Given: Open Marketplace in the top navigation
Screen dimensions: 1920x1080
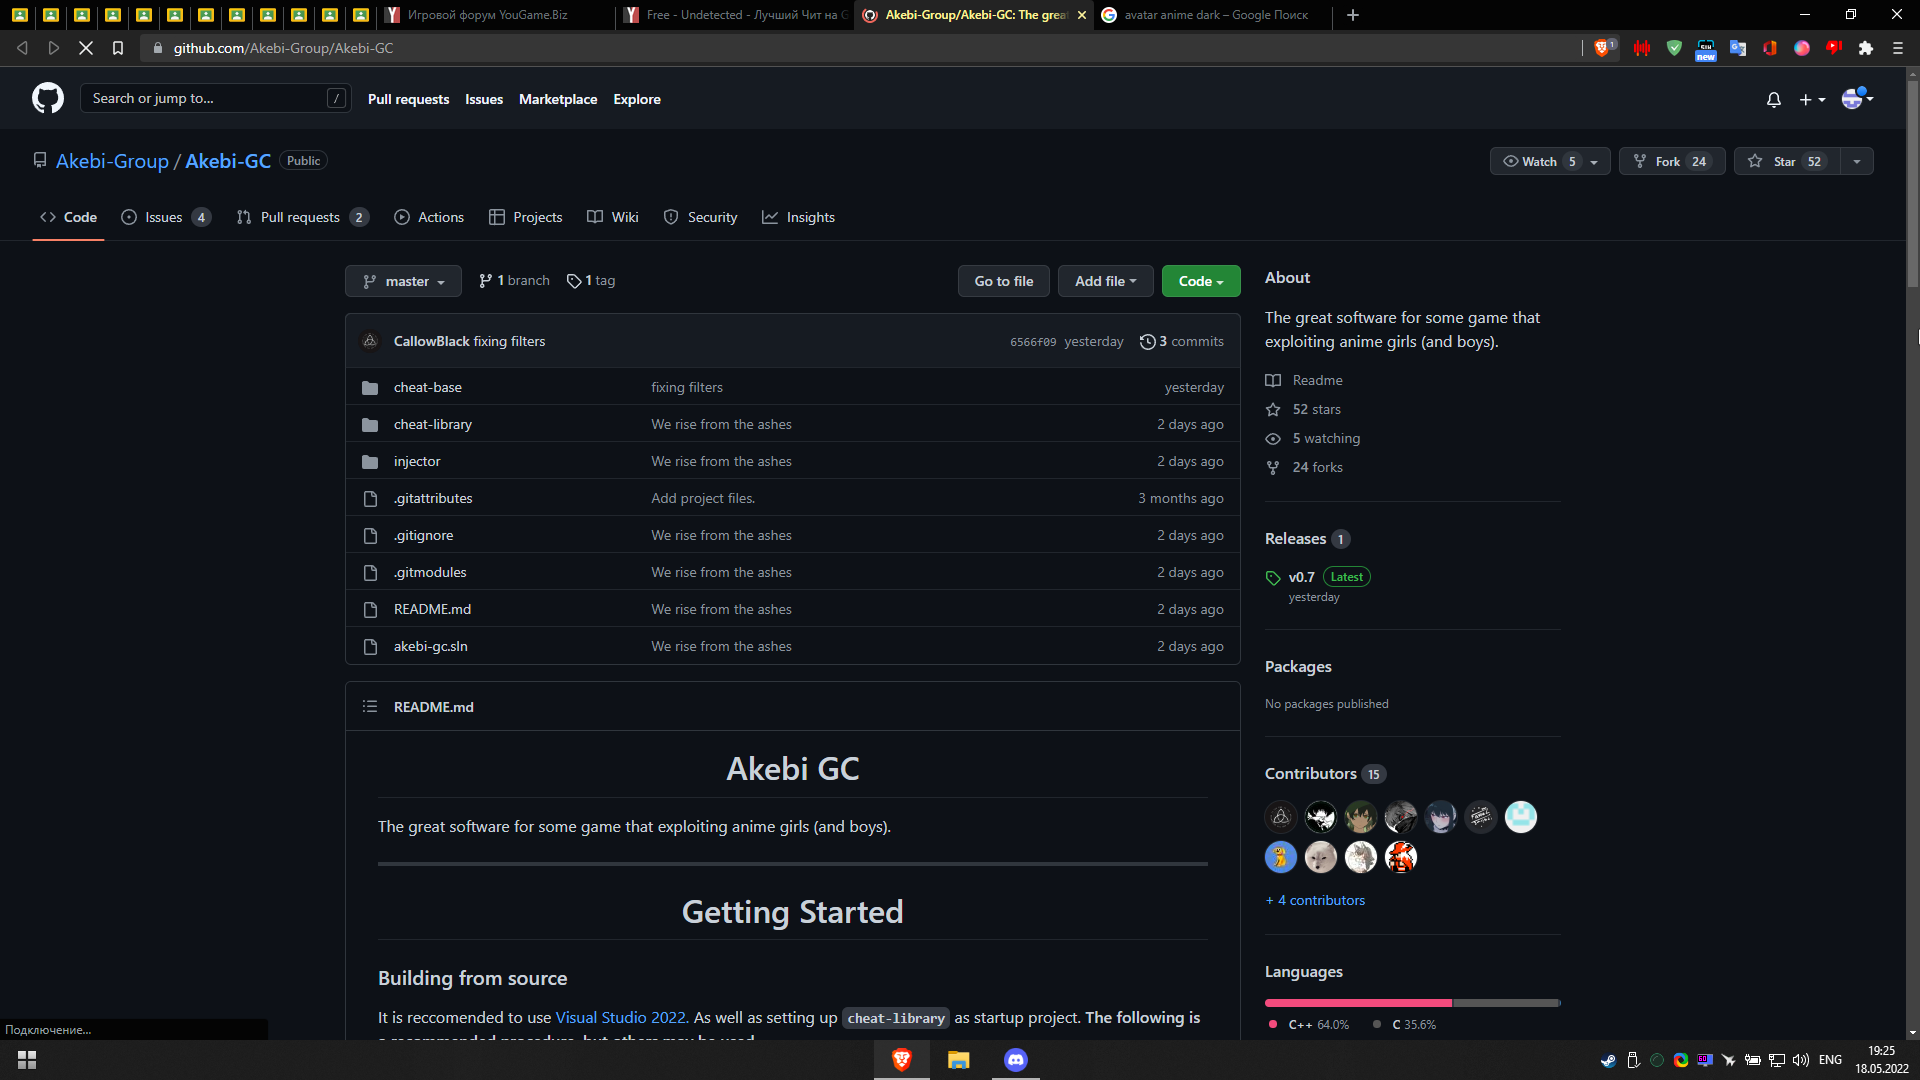Looking at the screenshot, I should 558,99.
